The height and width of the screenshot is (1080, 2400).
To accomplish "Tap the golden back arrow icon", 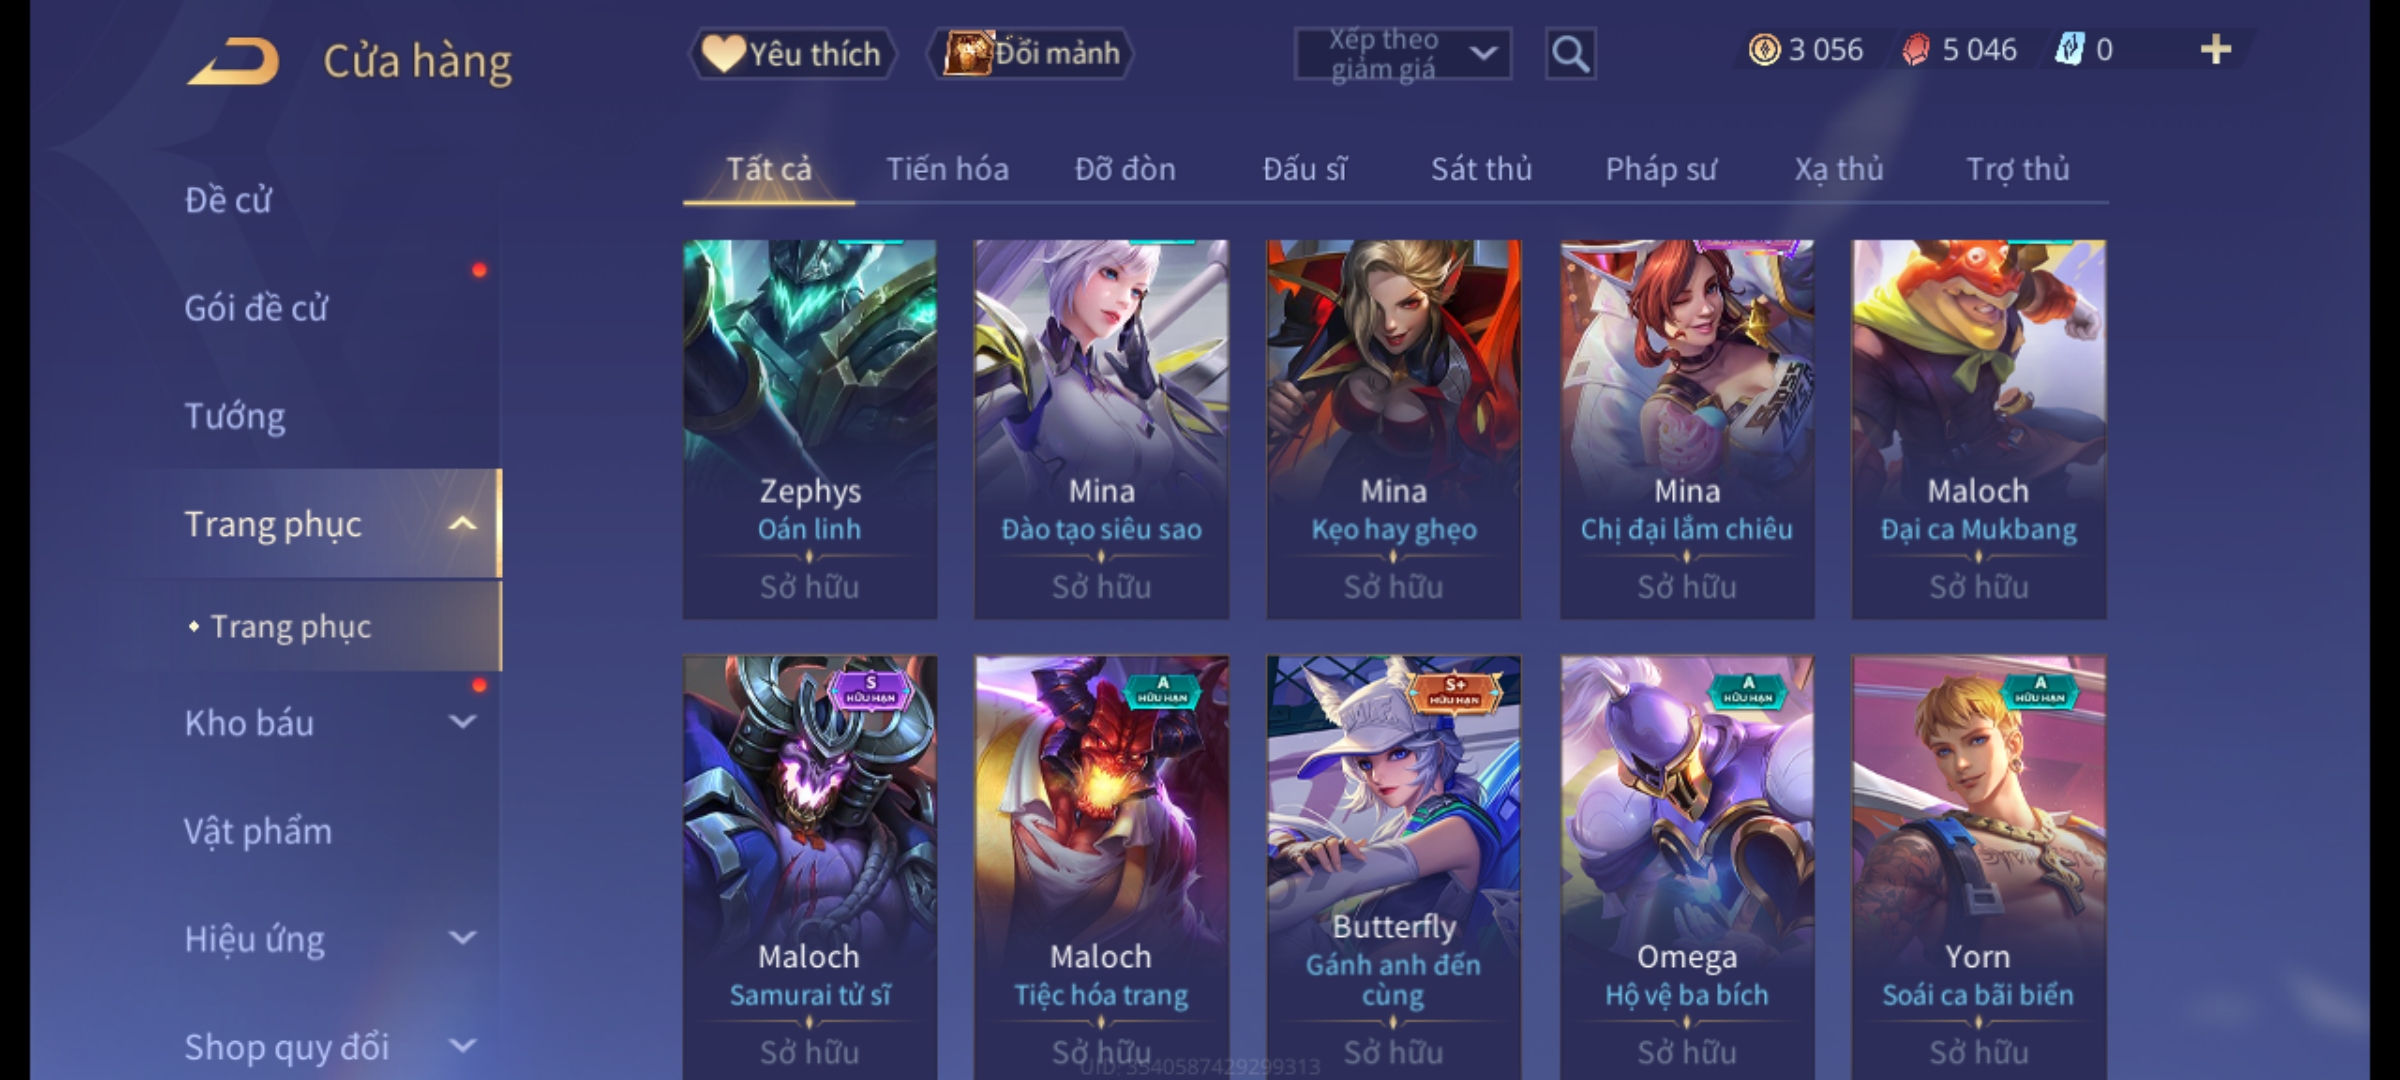I will coord(233,62).
